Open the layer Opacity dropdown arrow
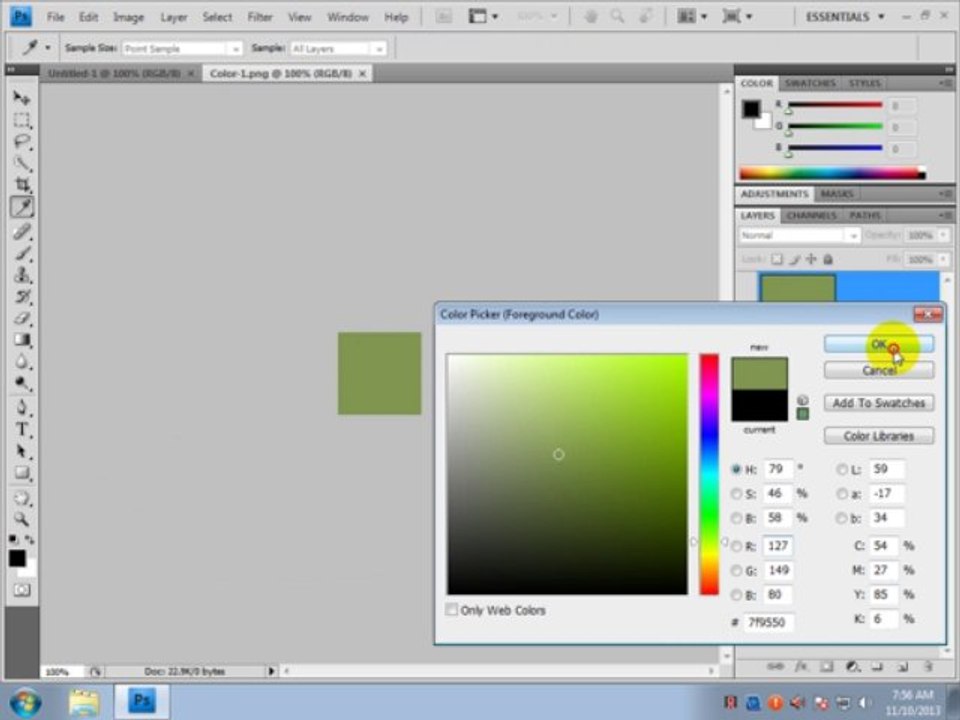 [943, 235]
